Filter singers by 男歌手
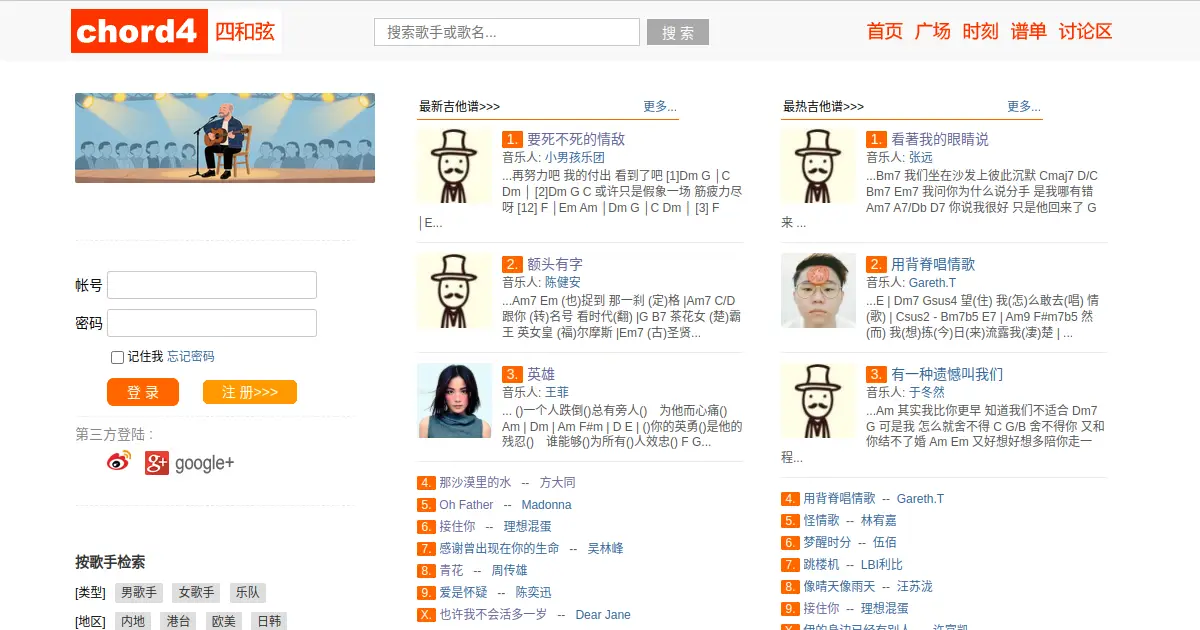Screen dimensions: 1200x630 tap(139, 593)
